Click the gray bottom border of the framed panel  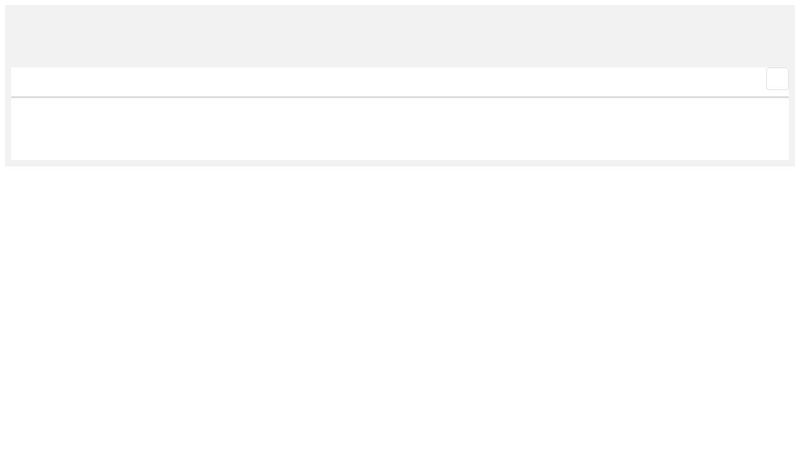pos(400,163)
